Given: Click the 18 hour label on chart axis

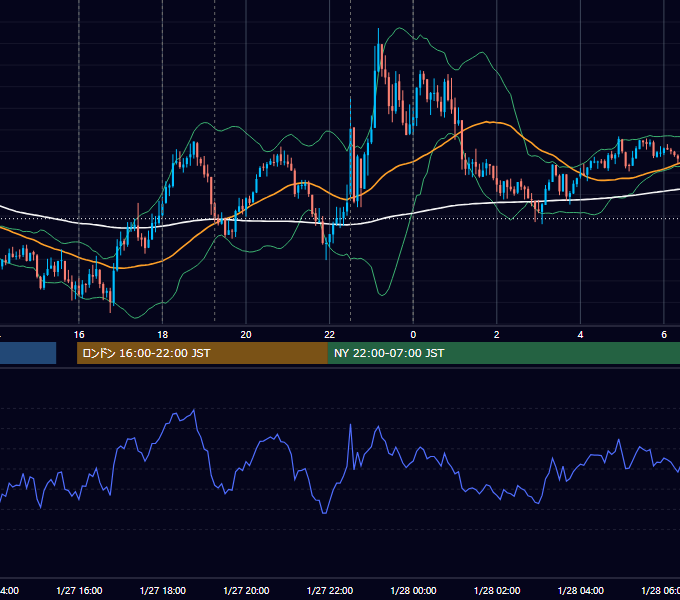Looking at the screenshot, I should click(x=163, y=335).
